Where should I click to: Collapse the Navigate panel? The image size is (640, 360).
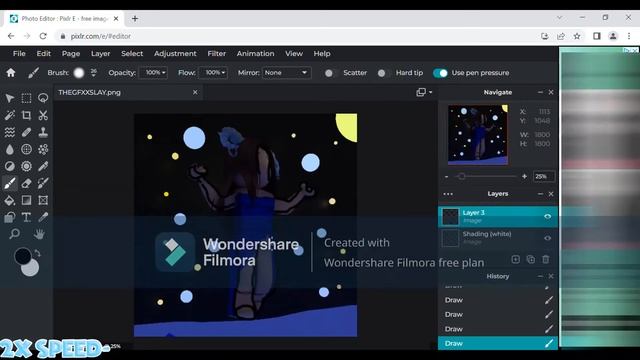(540, 92)
